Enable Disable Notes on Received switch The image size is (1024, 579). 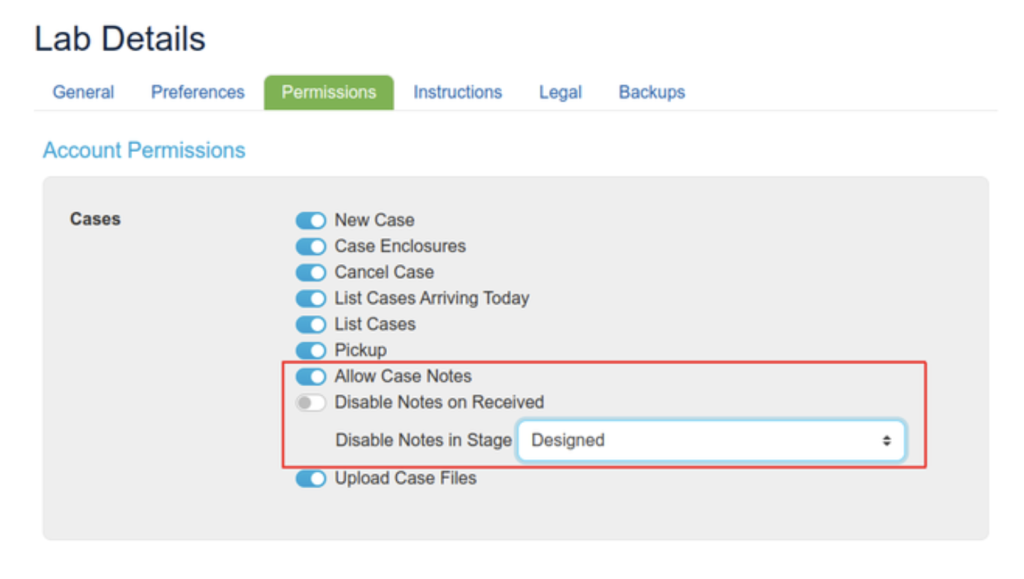pyautogui.click(x=311, y=403)
